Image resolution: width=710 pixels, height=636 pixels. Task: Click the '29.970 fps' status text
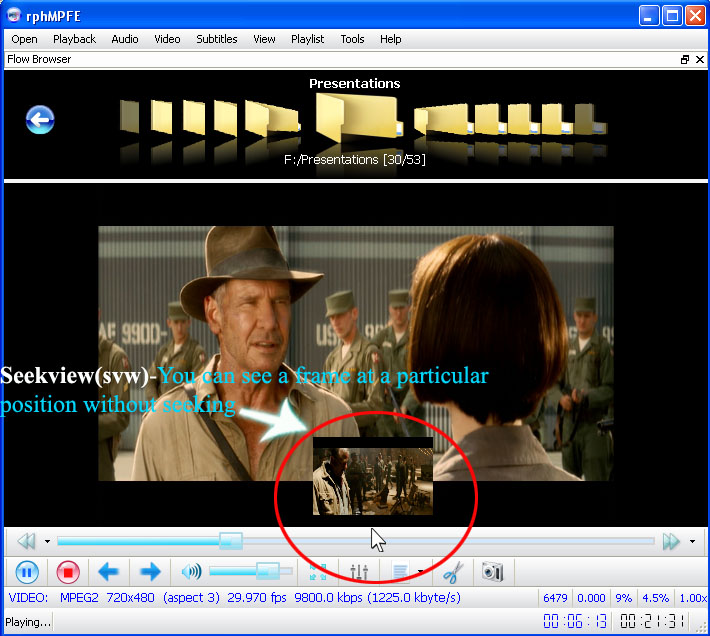click(257, 598)
